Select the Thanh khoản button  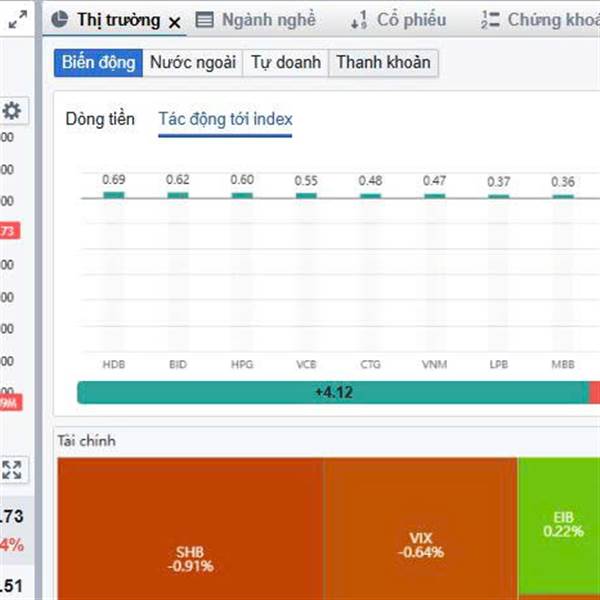coord(383,63)
